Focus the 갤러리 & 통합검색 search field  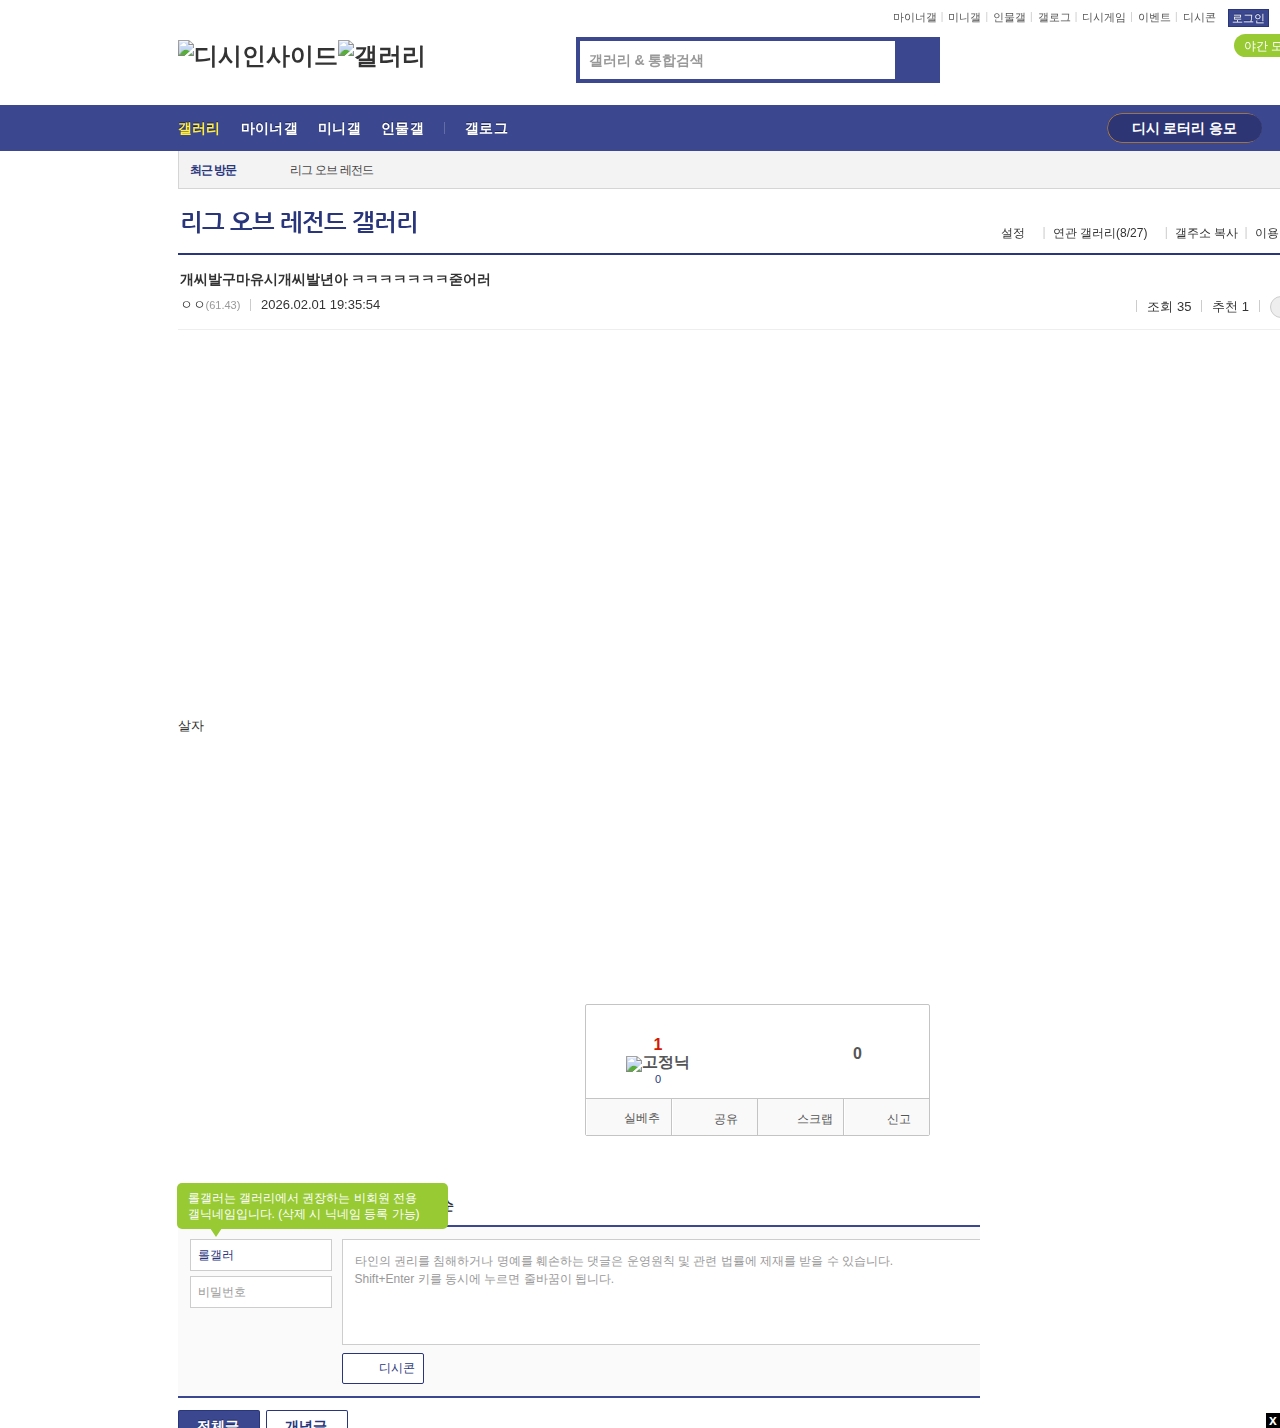tap(737, 60)
